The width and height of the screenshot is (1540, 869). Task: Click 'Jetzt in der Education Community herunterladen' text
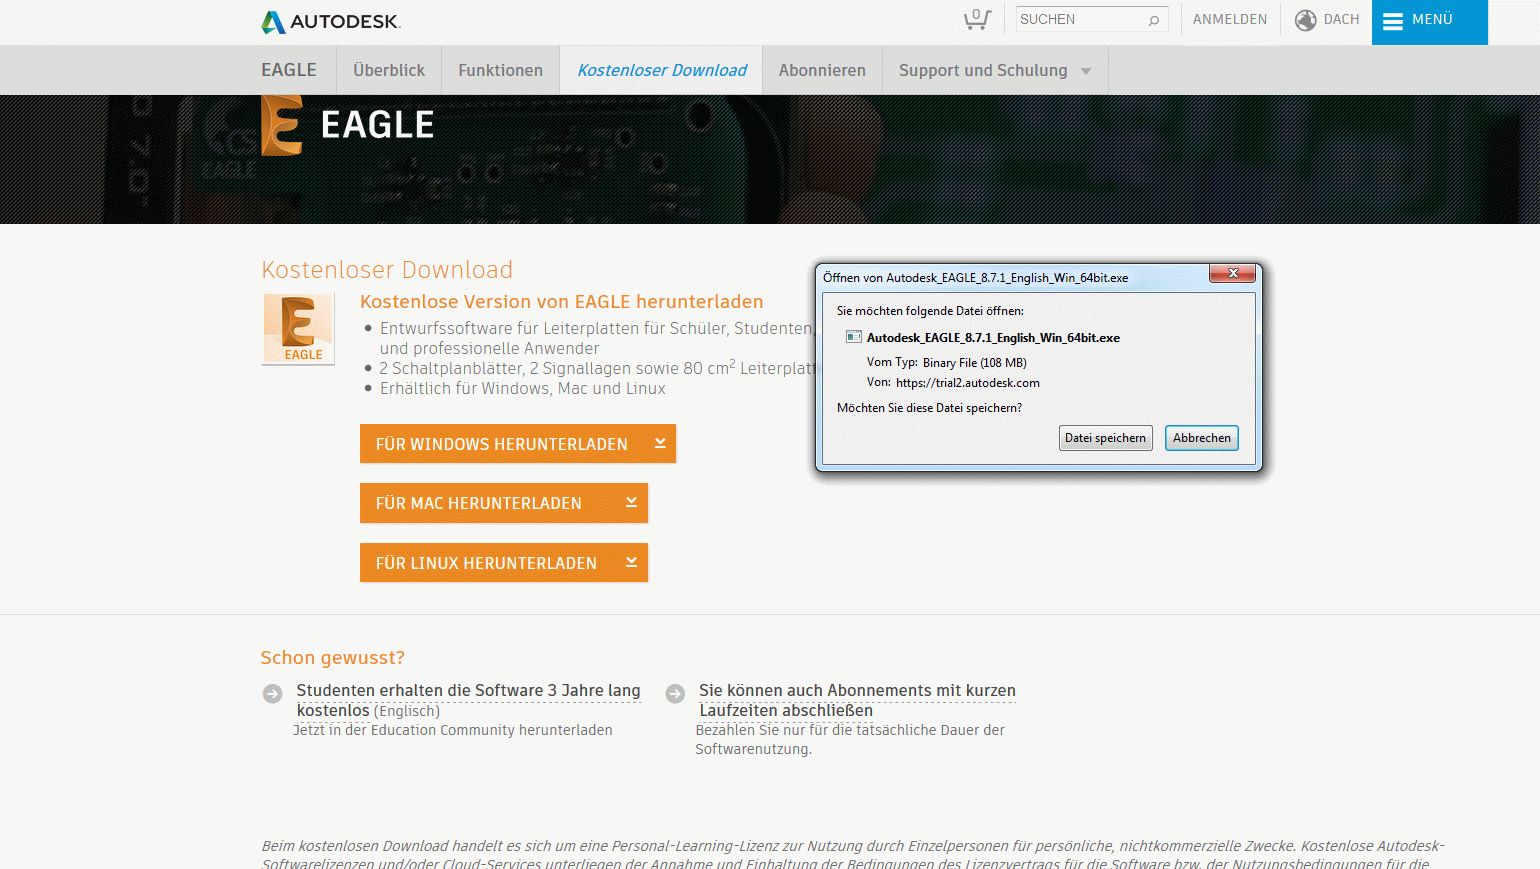pos(452,730)
